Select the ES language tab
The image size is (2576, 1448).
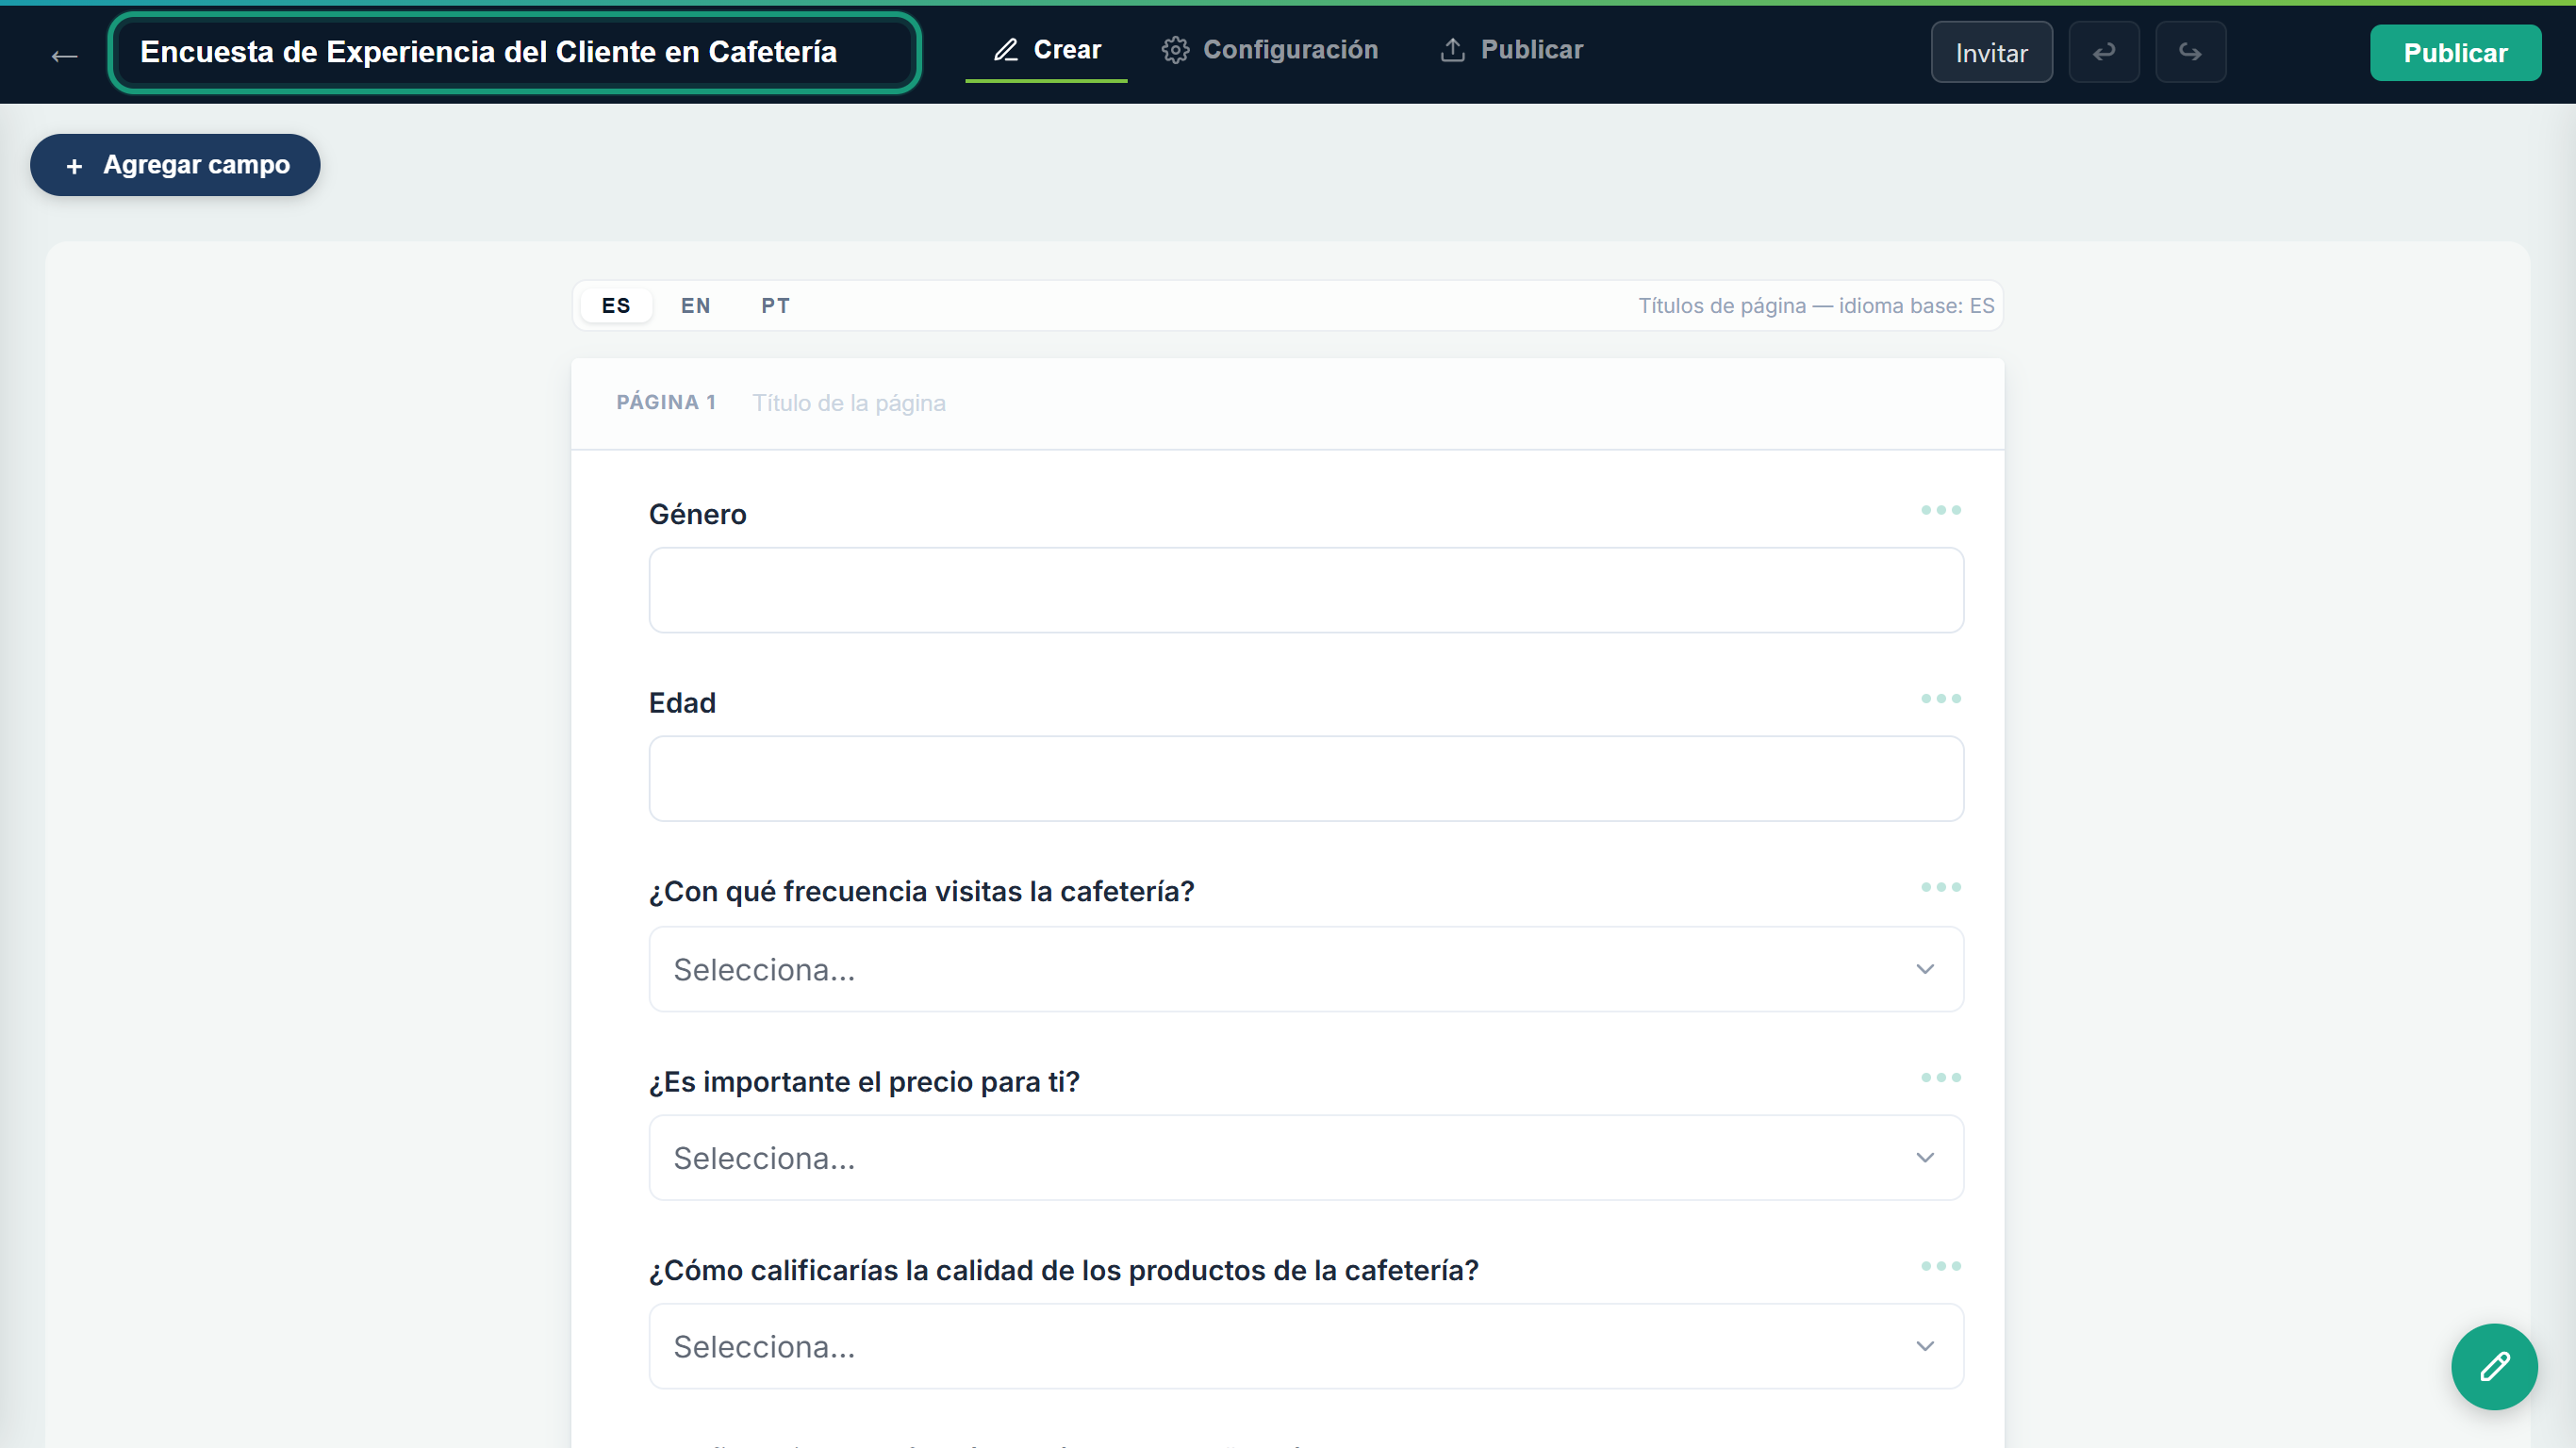(616, 306)
